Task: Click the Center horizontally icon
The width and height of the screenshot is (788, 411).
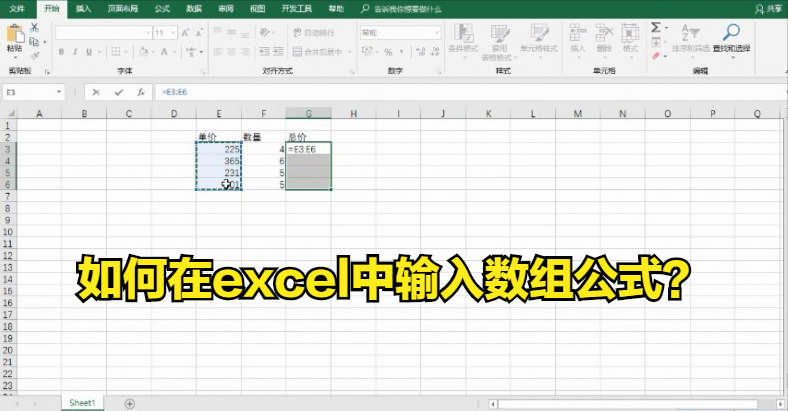Action: pyautogui.click(x=231, y=51)
